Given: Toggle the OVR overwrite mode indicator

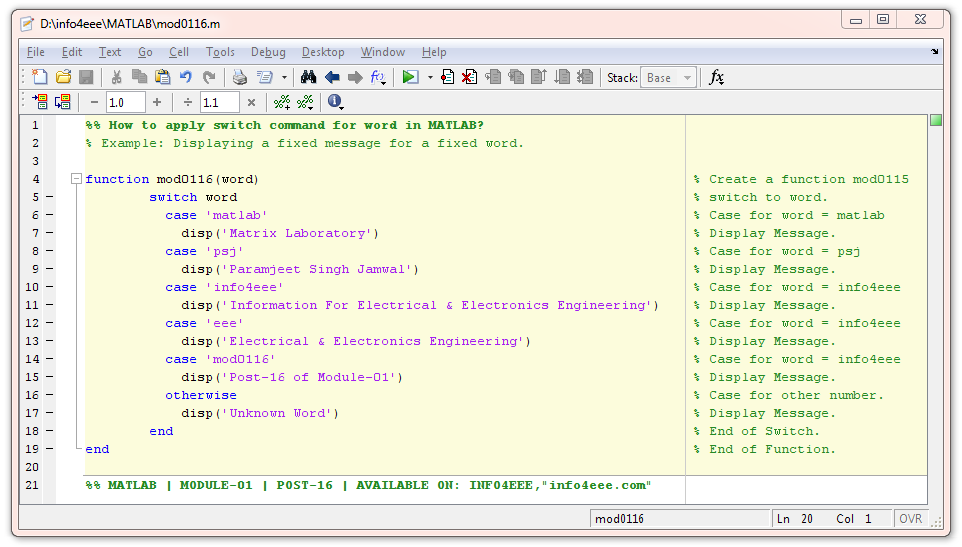Looking at the screenshot, I should (x=910, y=519).
